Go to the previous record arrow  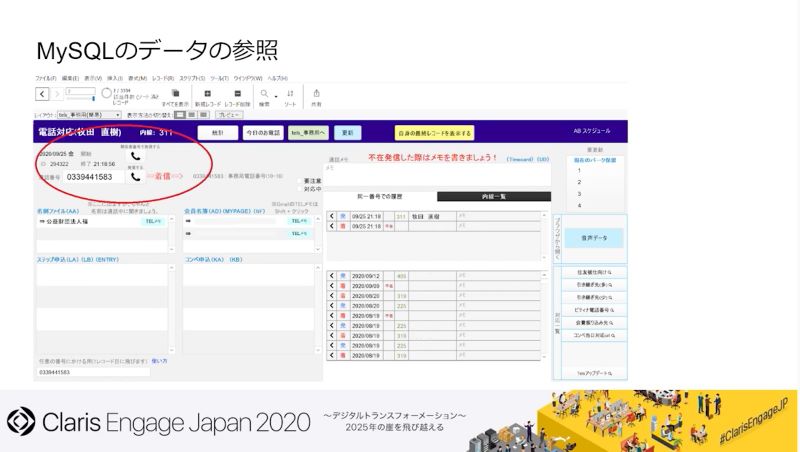(x=42, y=94)
